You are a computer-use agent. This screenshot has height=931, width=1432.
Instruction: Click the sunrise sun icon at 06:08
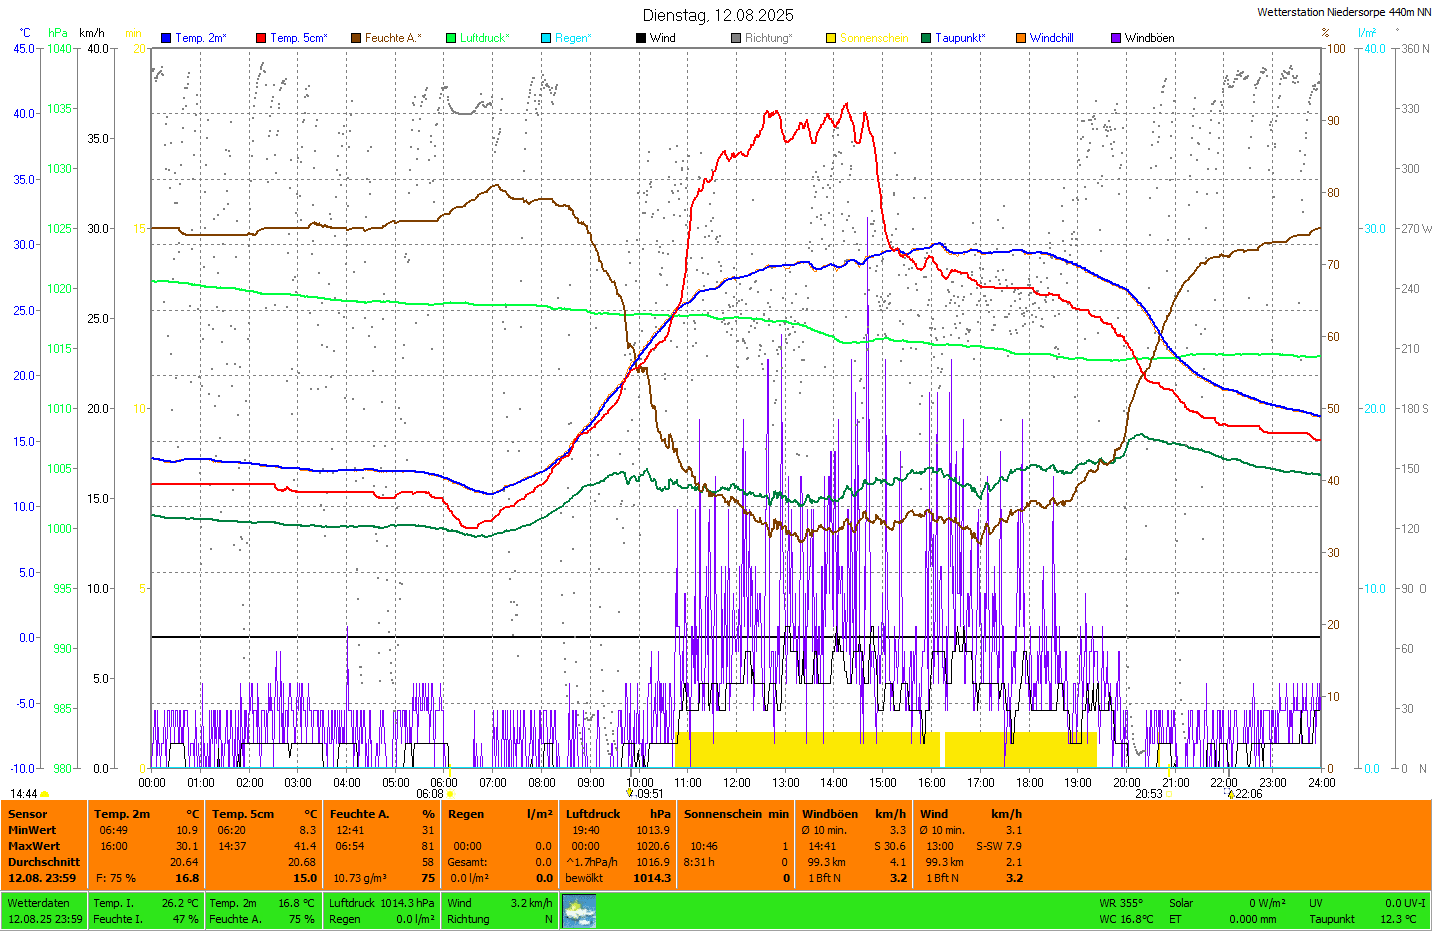coord(450,794)
